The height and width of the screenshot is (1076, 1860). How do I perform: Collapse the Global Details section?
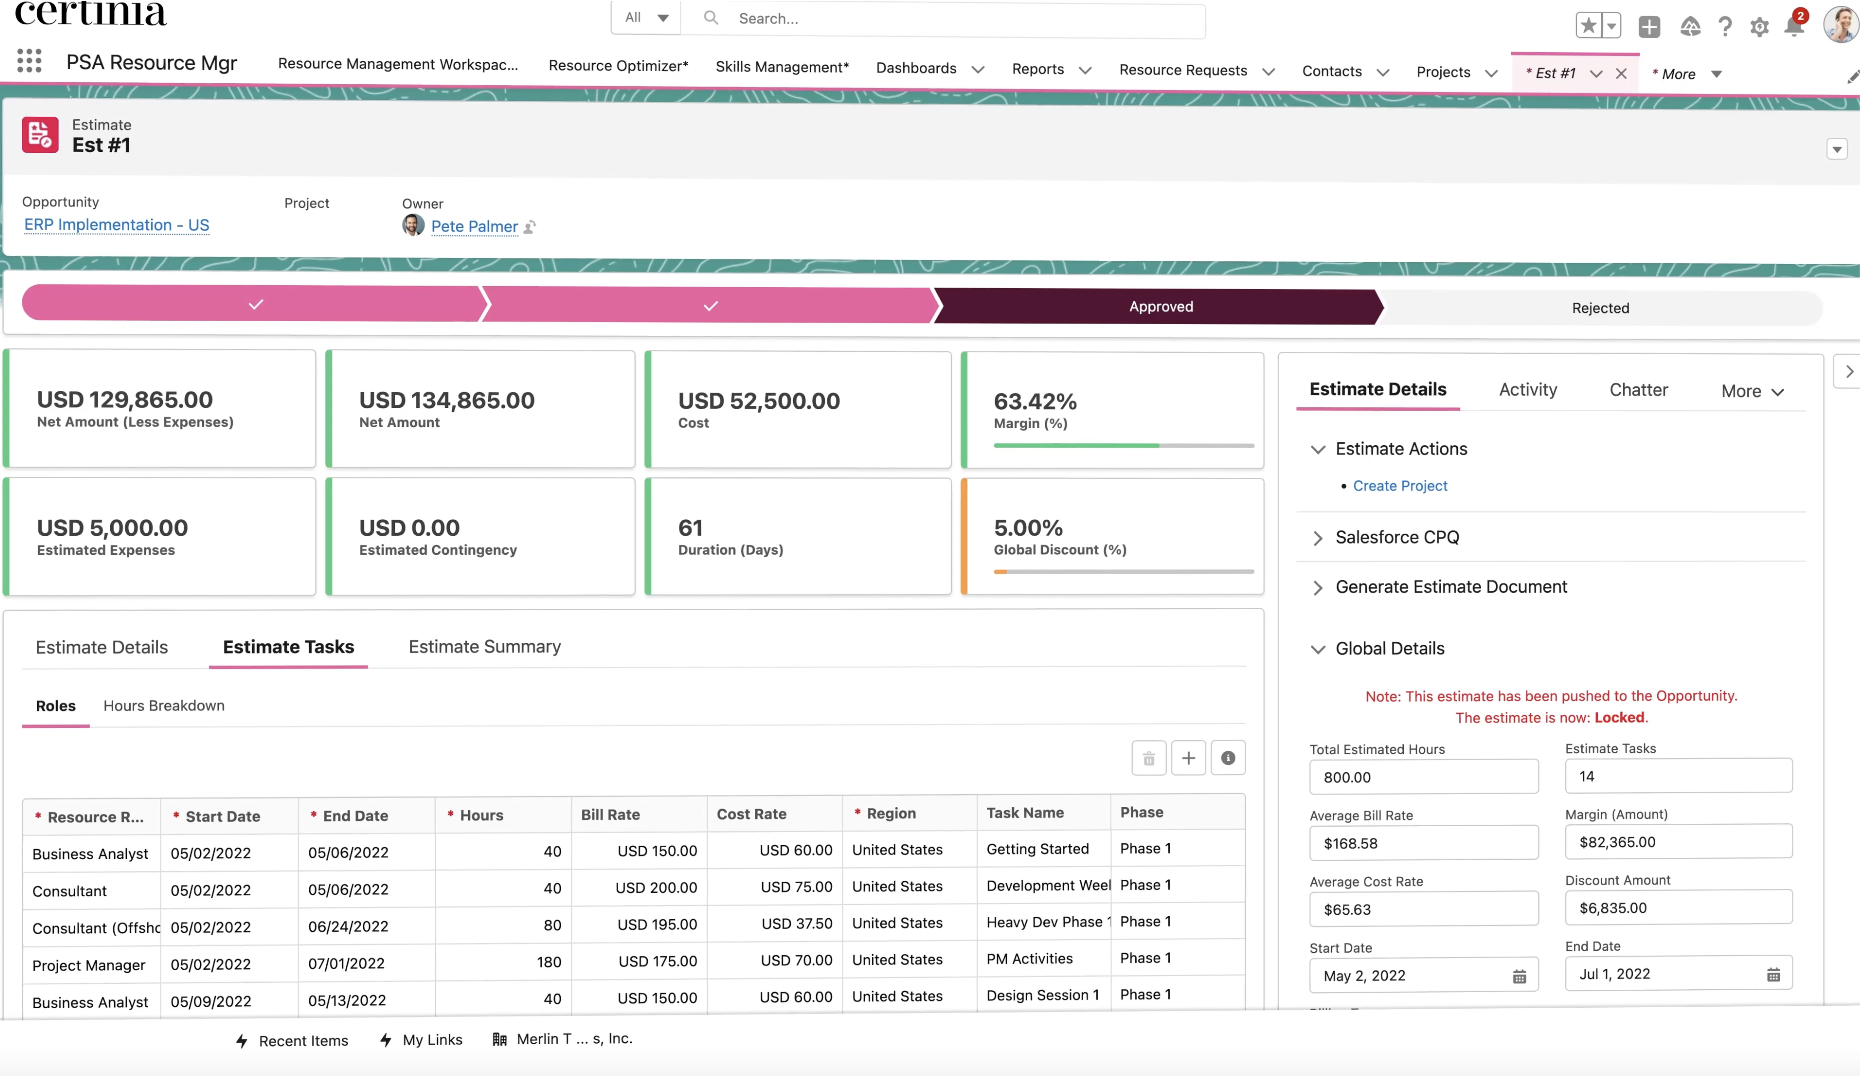1318,649
